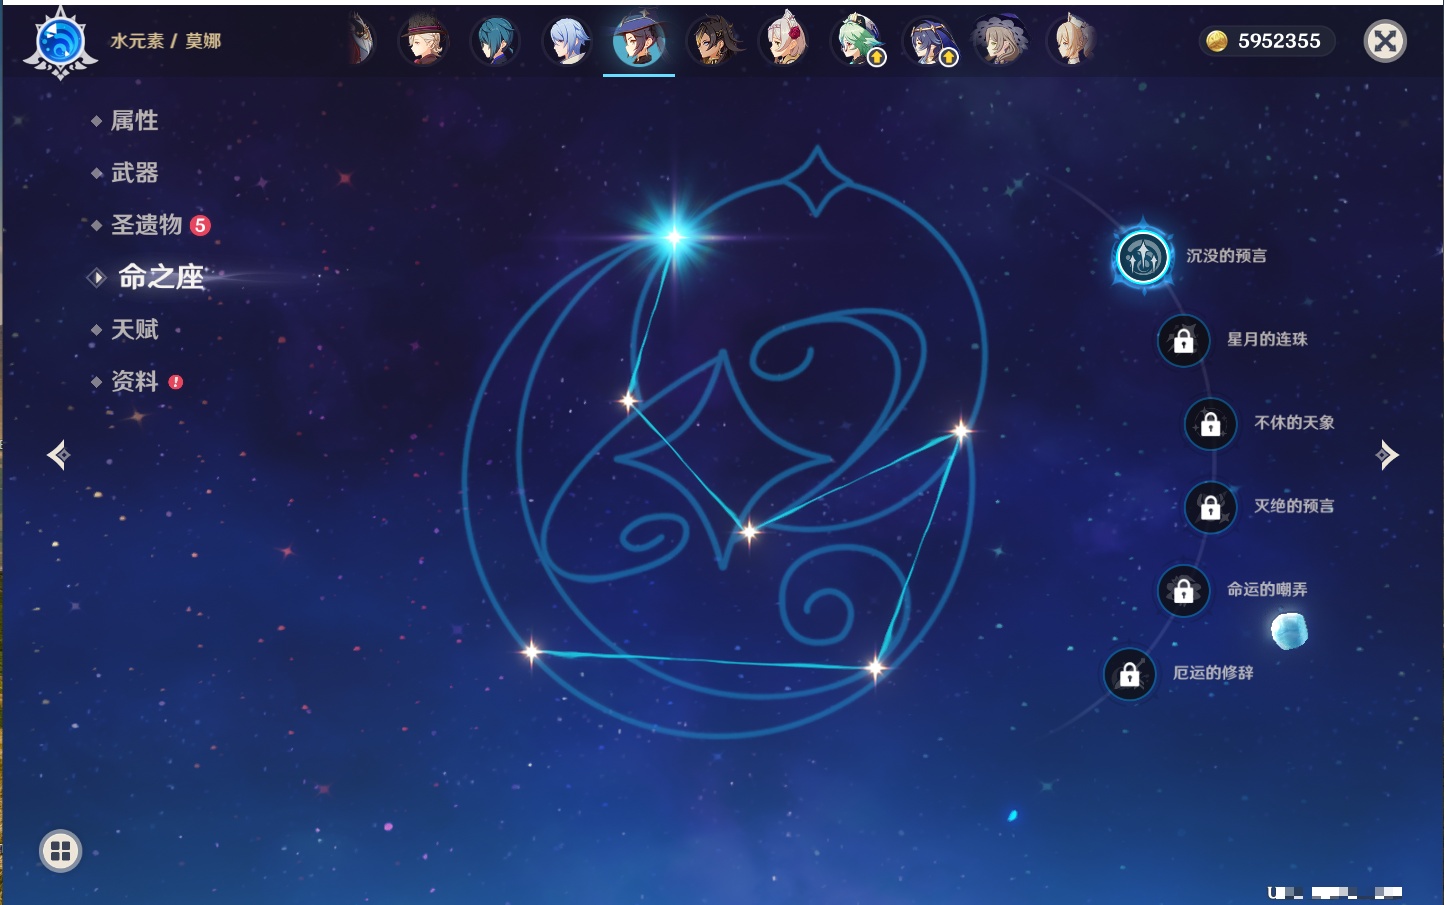The height and width of the screenshot is (905, 1444).
Task: Click the Hydro element emblem icon
Action: point(60,42)
